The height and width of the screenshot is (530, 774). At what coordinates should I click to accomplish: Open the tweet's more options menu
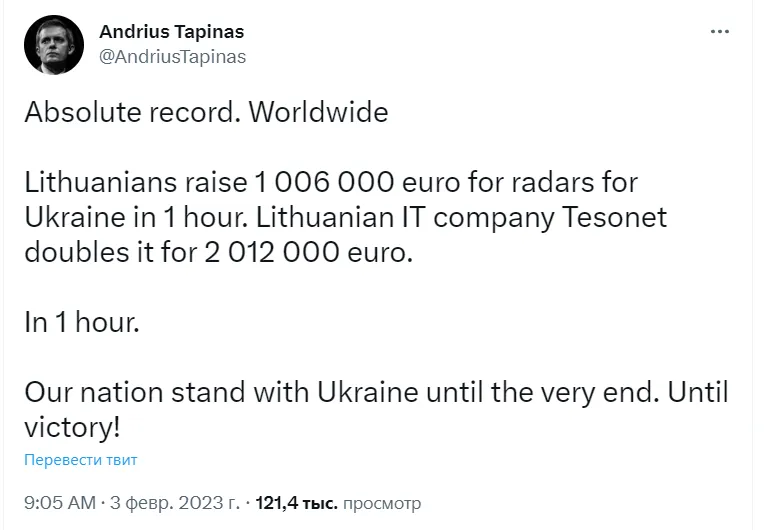coord(720,32)
